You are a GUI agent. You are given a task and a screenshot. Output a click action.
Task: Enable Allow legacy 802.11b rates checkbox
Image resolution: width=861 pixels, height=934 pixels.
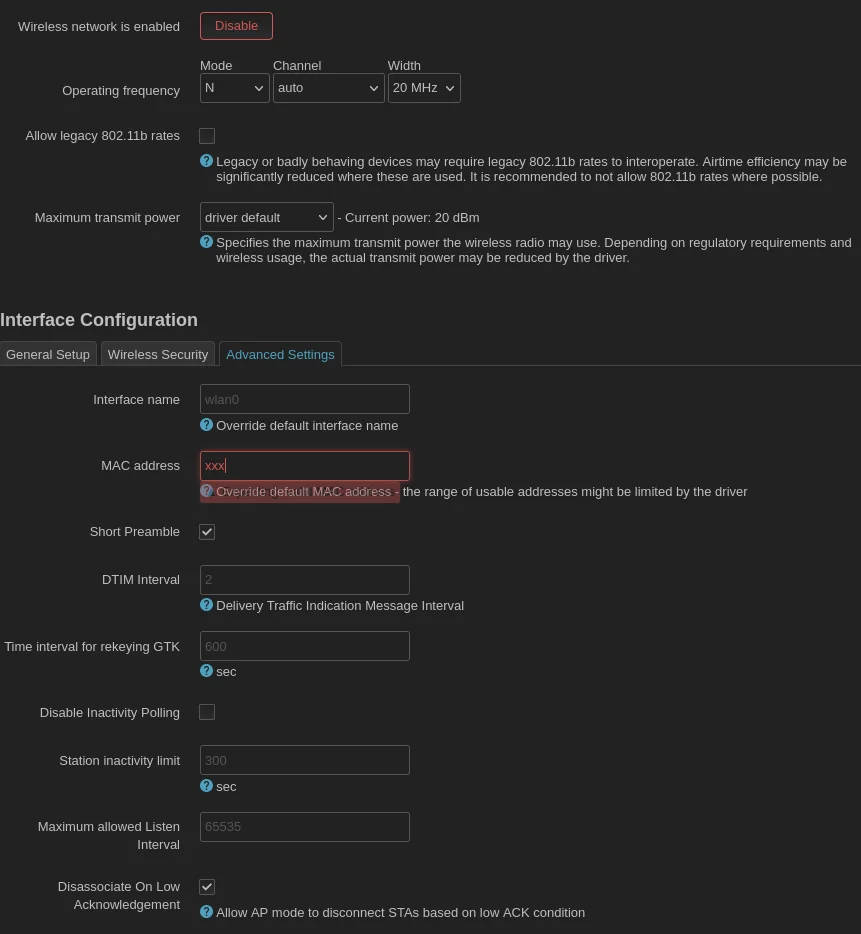(207, 136)
